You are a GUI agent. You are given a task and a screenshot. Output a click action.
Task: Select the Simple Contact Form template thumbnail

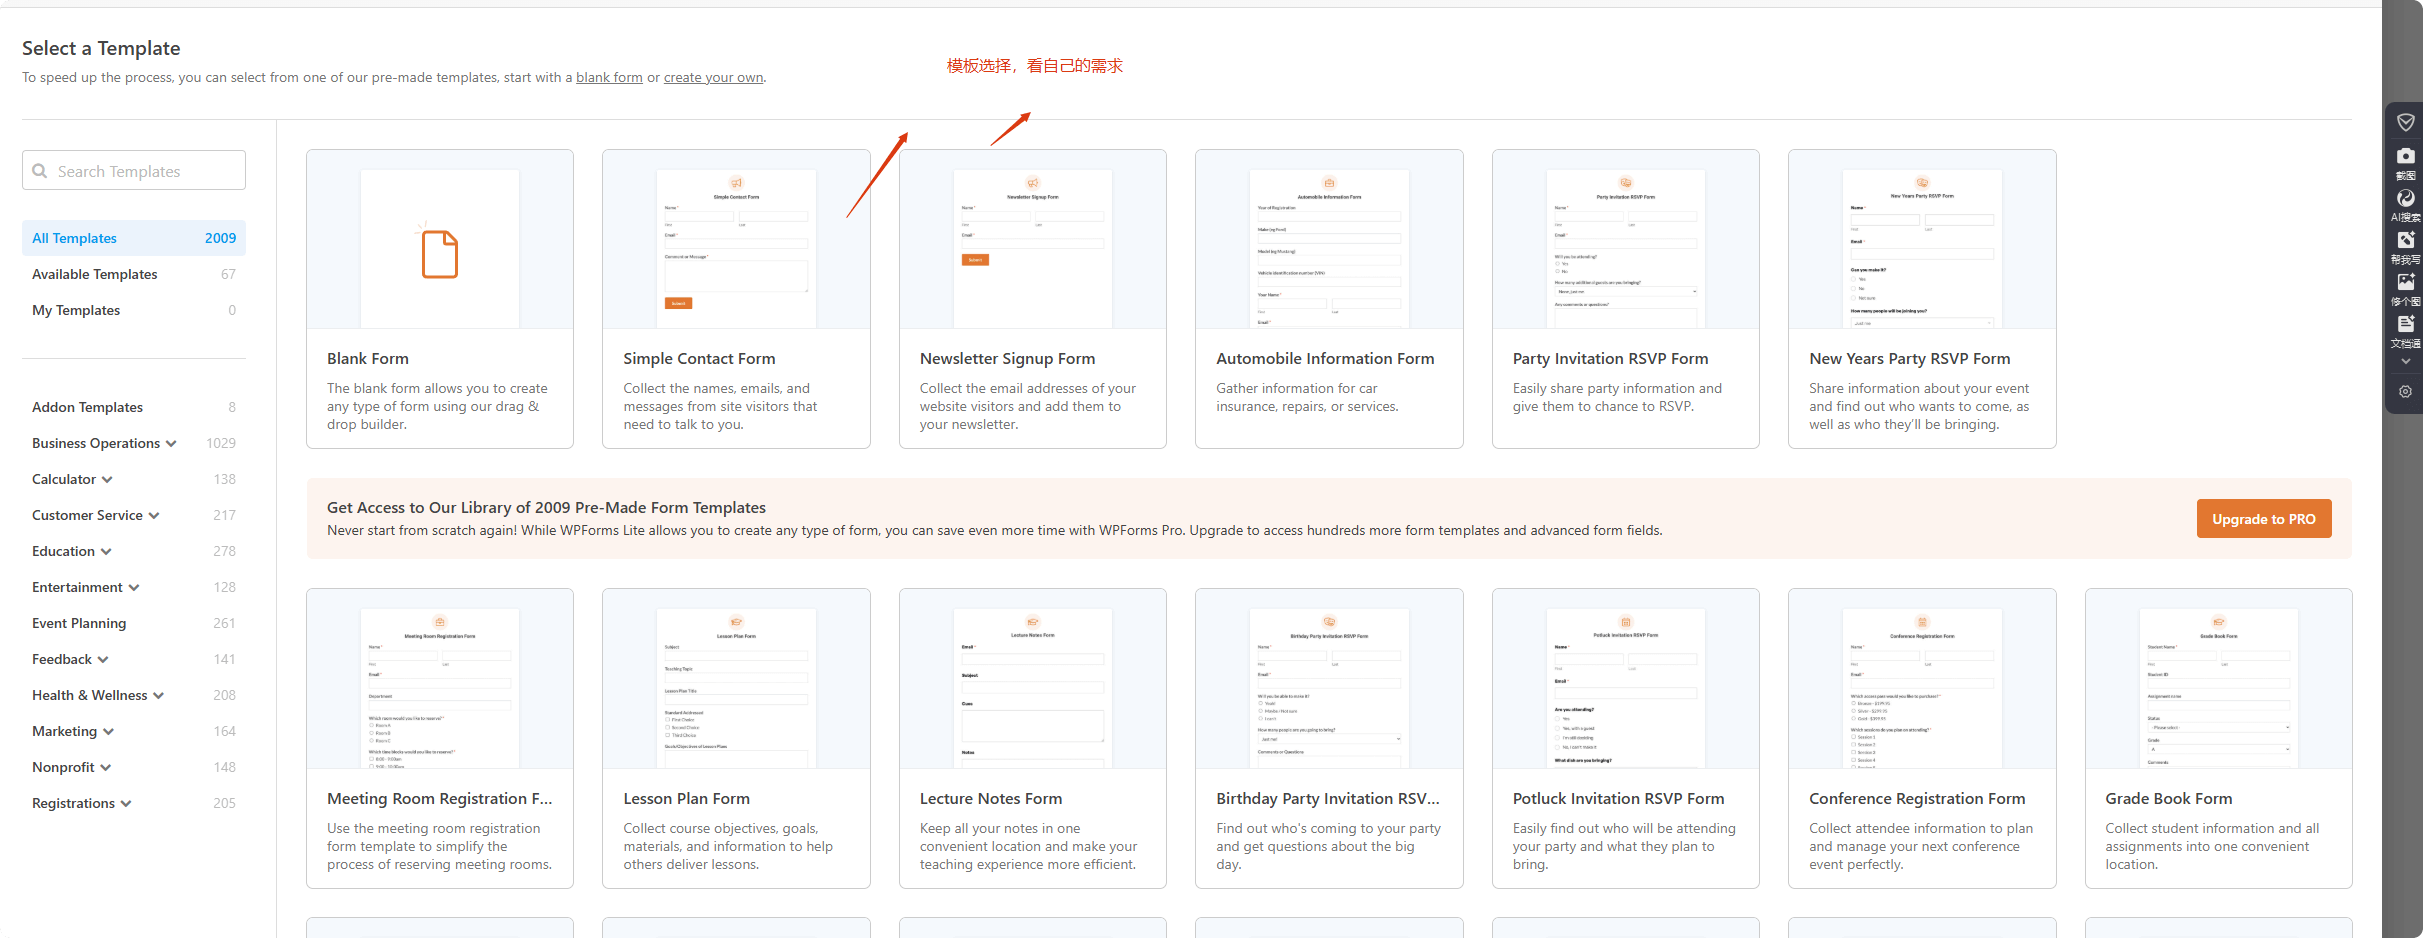point(736,240)
